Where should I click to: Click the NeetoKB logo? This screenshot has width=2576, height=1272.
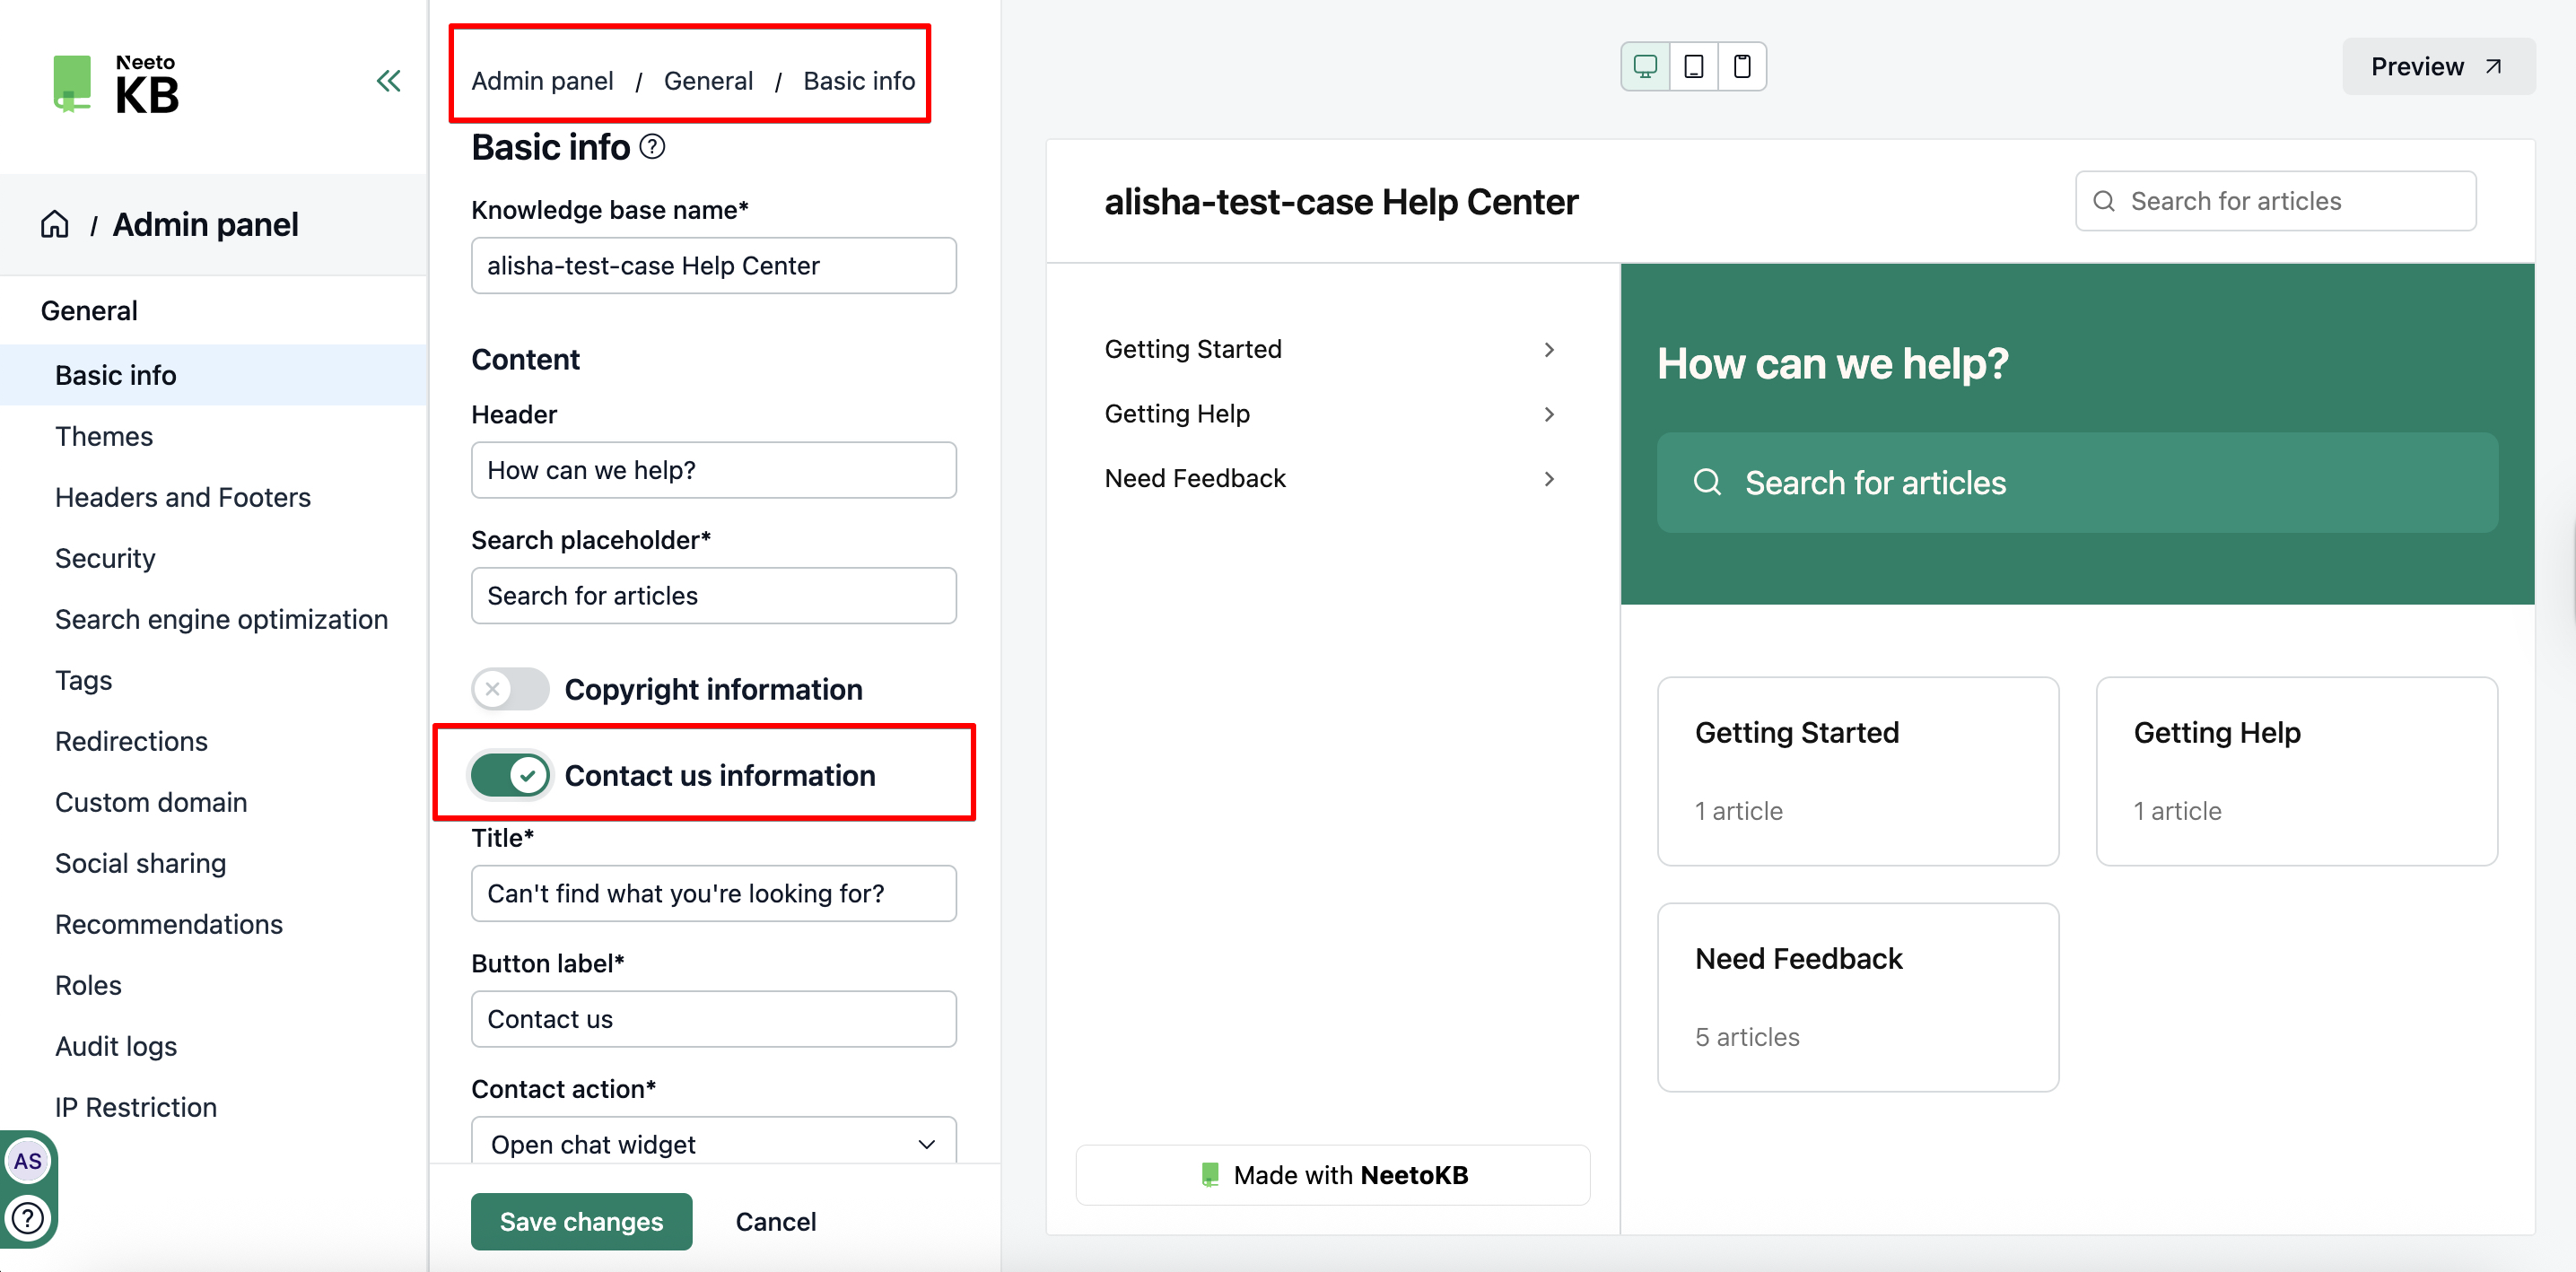(115, 84)
